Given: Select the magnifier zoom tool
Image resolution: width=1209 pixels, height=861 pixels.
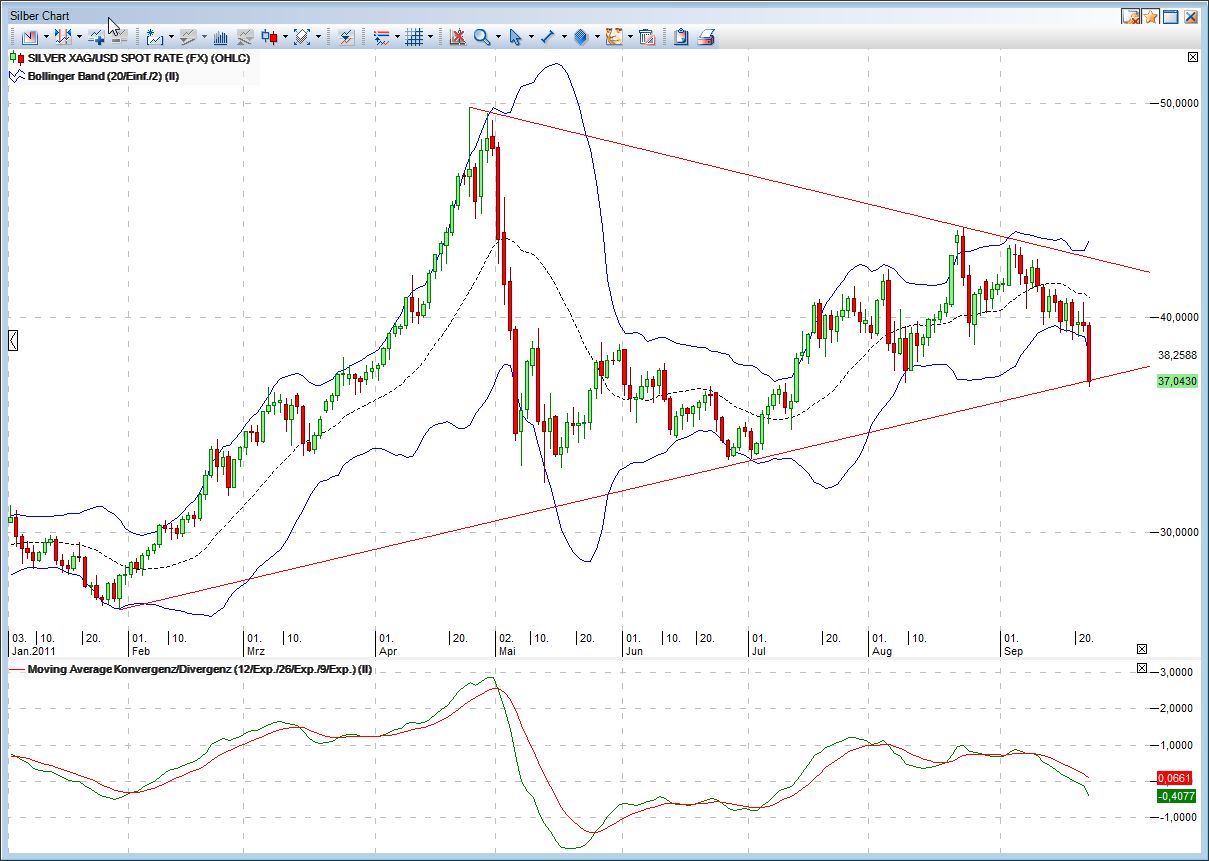Looking at the screenshot, I should [x=482, y=37].
